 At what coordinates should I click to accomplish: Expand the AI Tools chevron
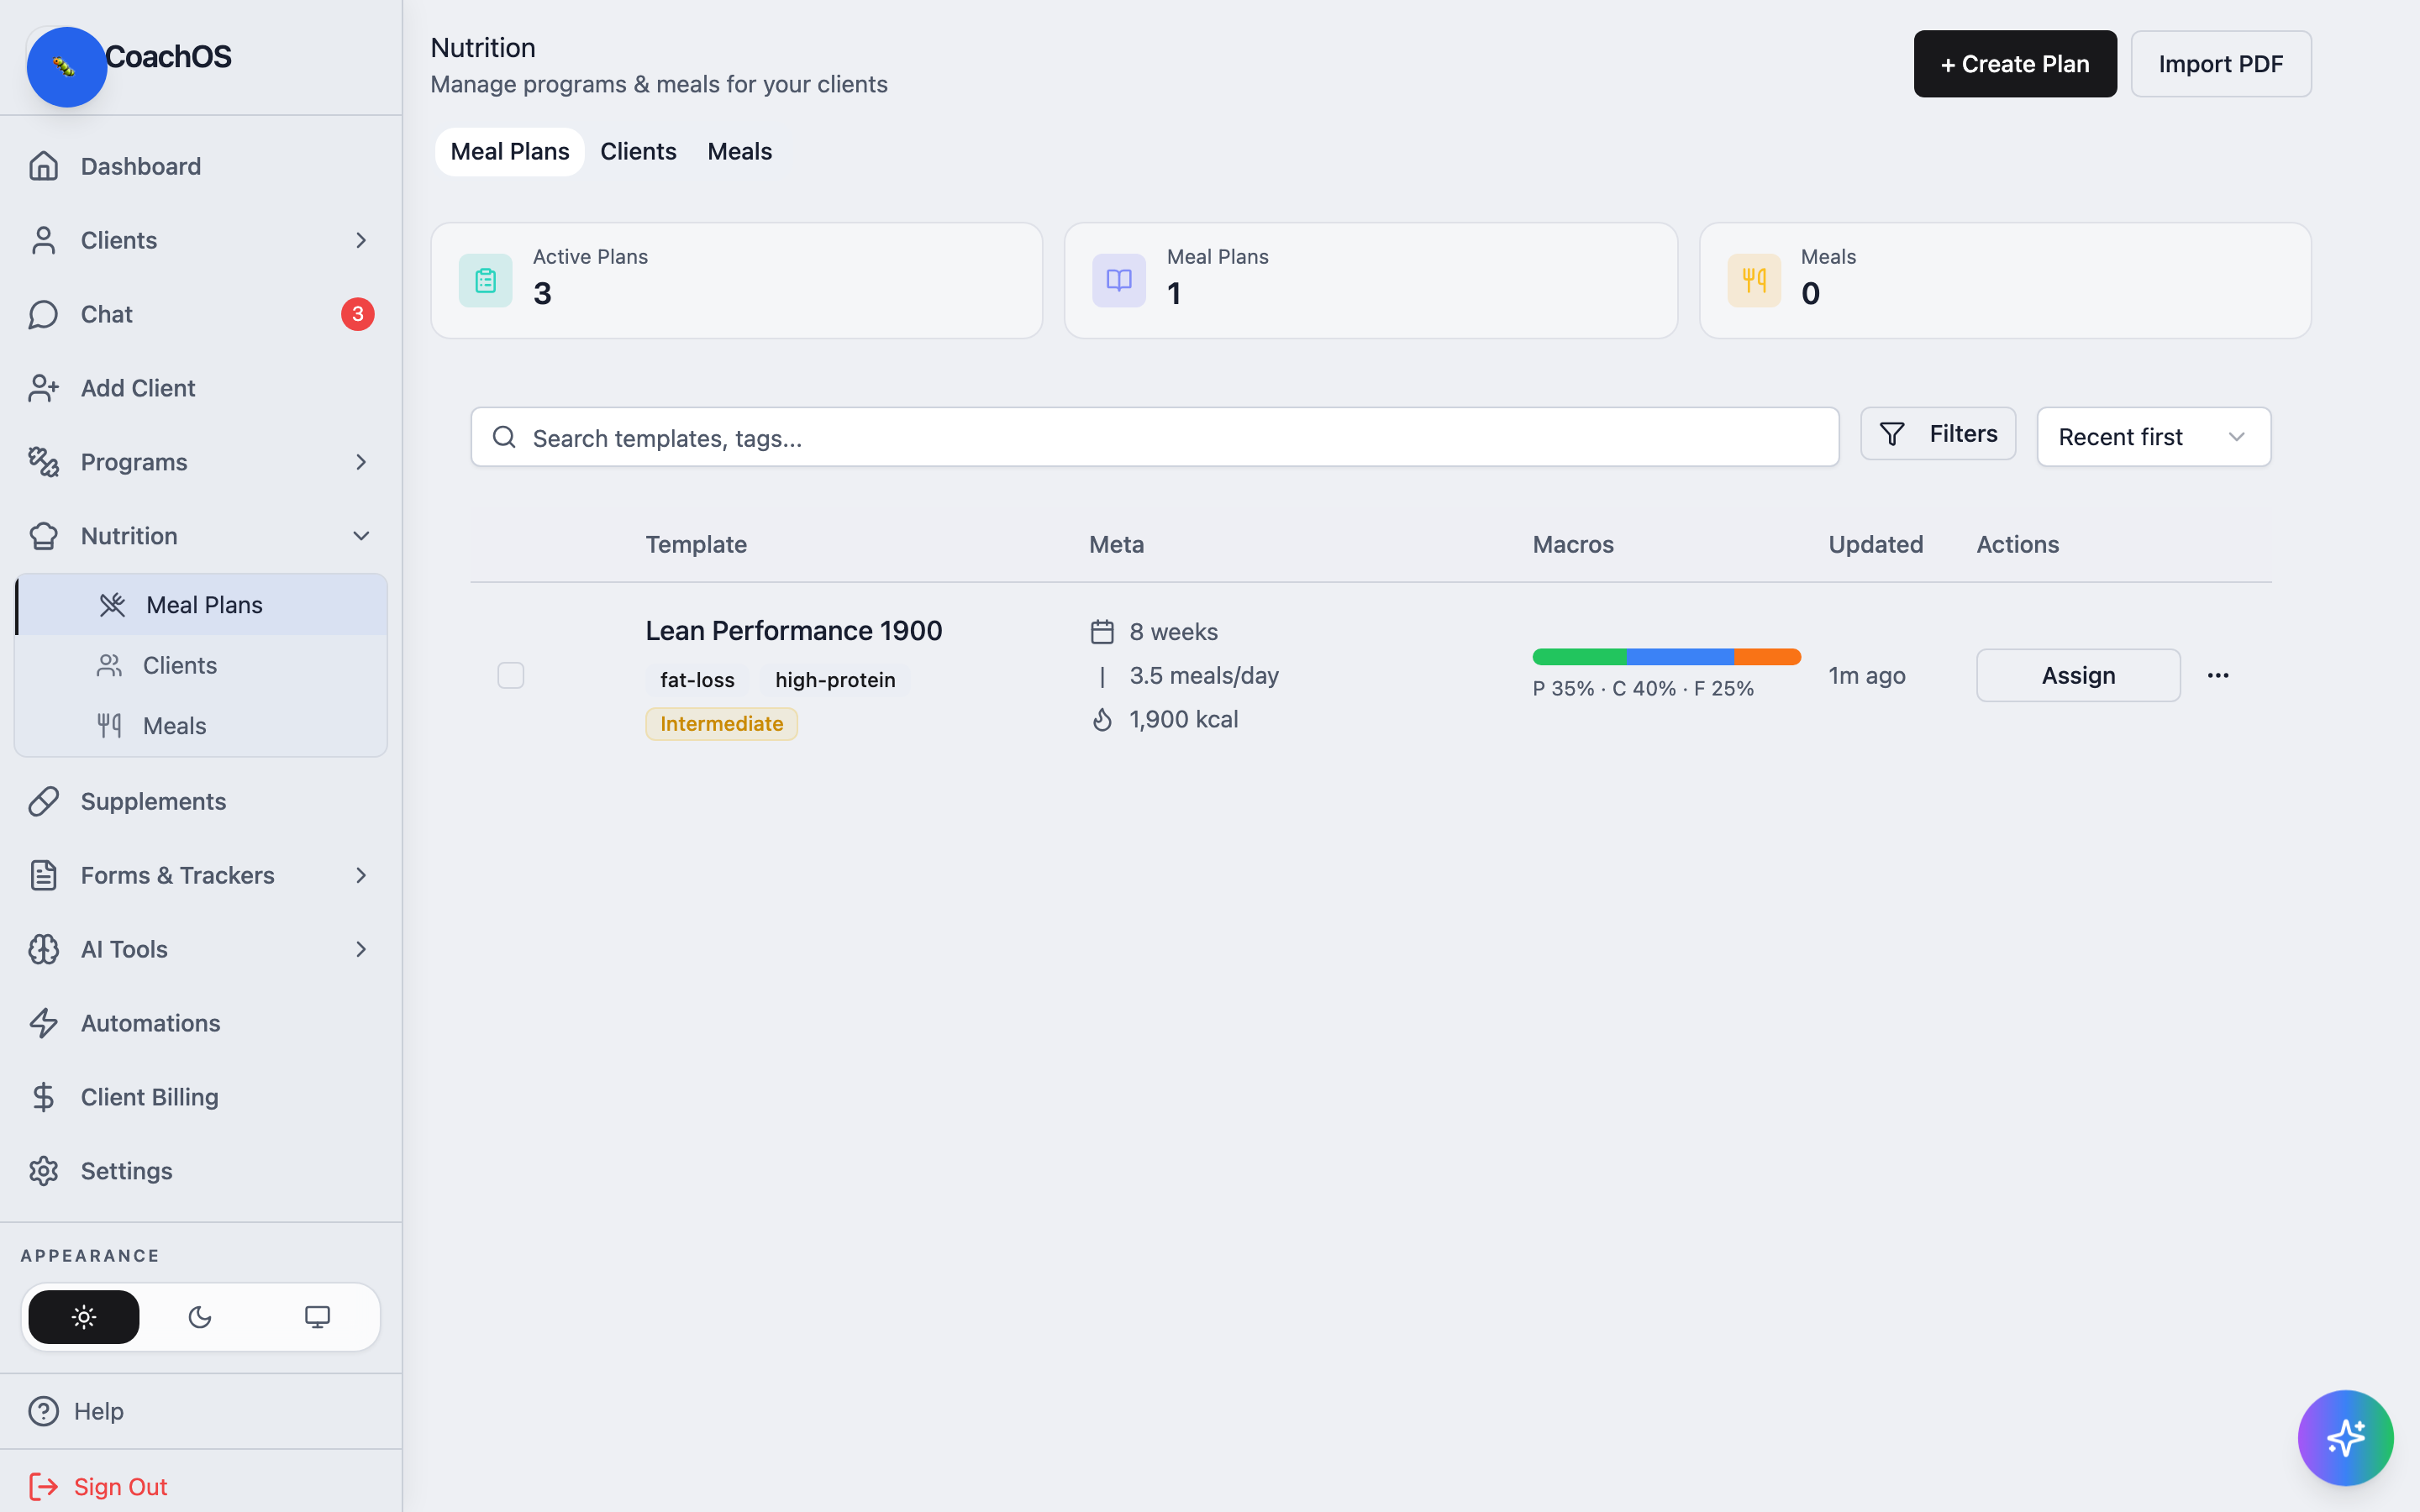(361, 949)
